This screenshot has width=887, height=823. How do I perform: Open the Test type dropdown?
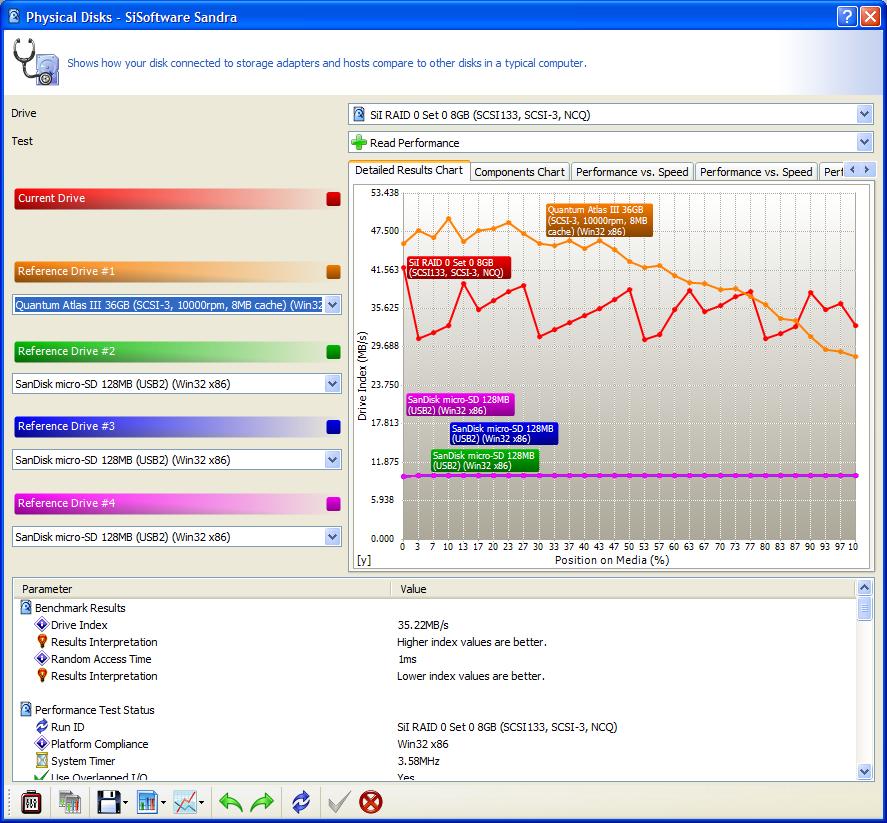tap(864, 143)
